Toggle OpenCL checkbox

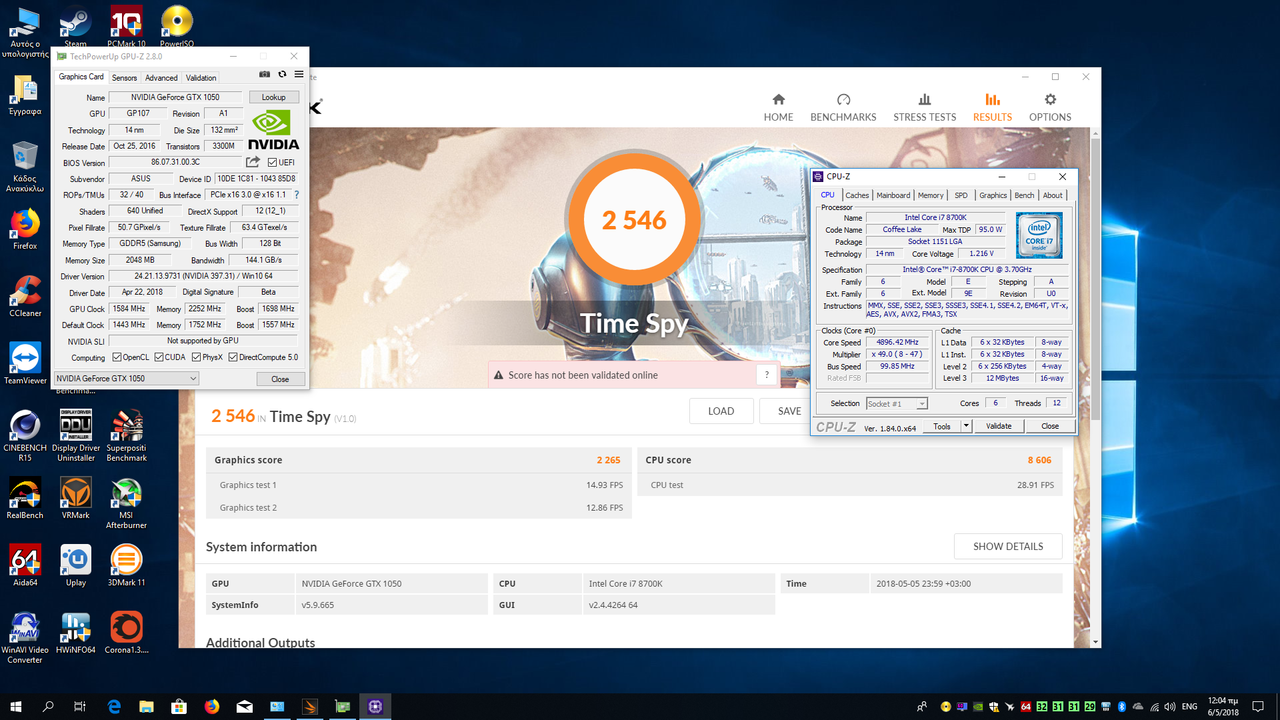click(117, 357)
